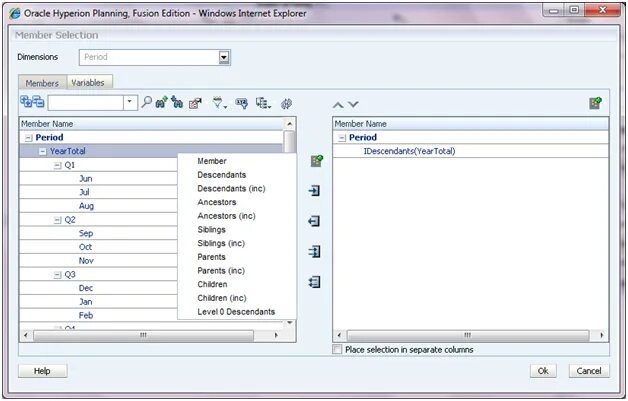Screen dimensions: 628x401
Task: Click the left tree scroll up arrow
Action: pyautogui.click(x=290, y=124)
